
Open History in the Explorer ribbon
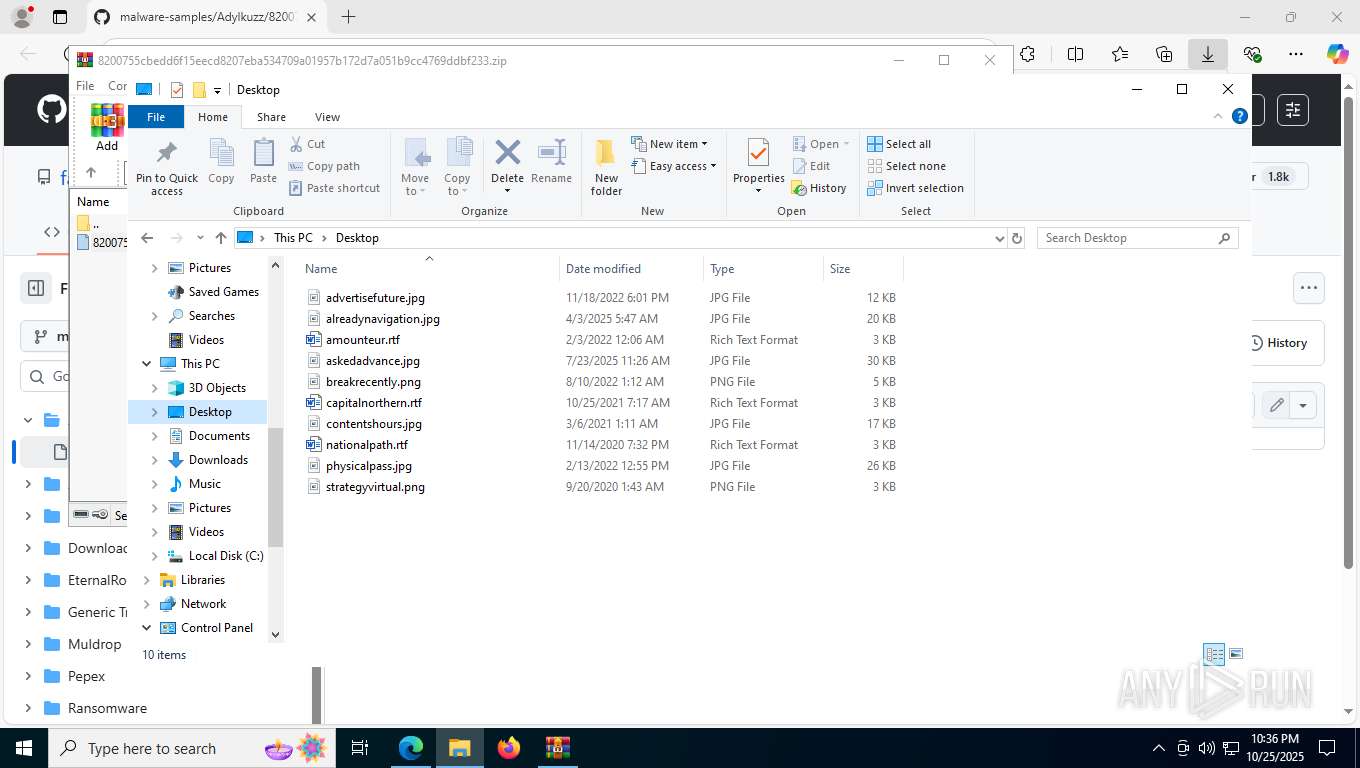(x=819, y=188)
